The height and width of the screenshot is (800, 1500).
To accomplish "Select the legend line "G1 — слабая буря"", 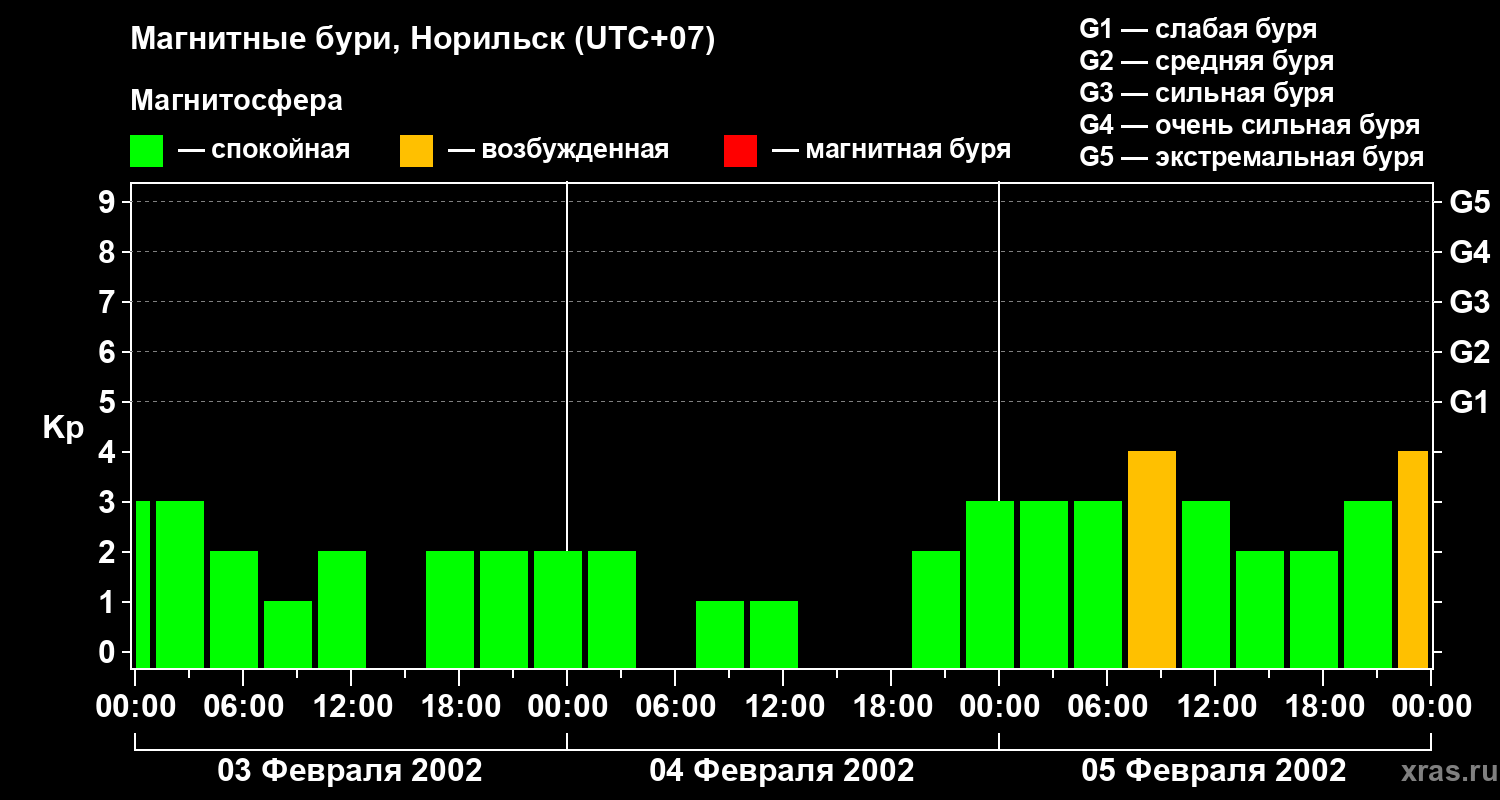I will coord(1198,29).
